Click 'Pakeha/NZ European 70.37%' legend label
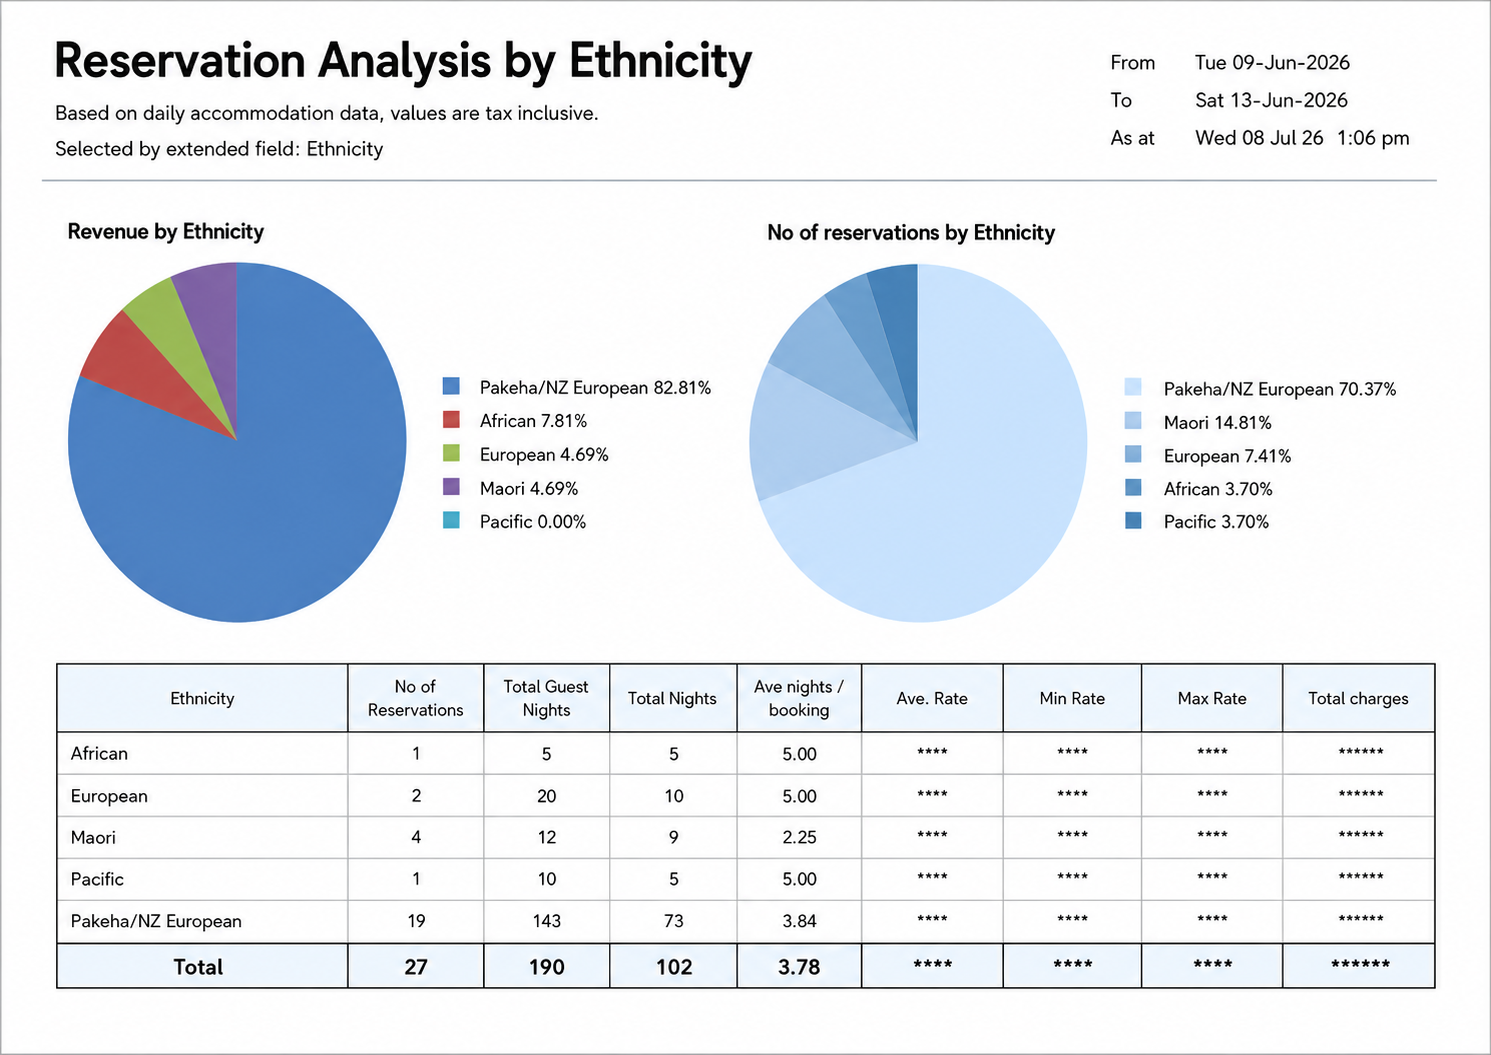The image size is (1491, 1055). [x=1280, y=388]
